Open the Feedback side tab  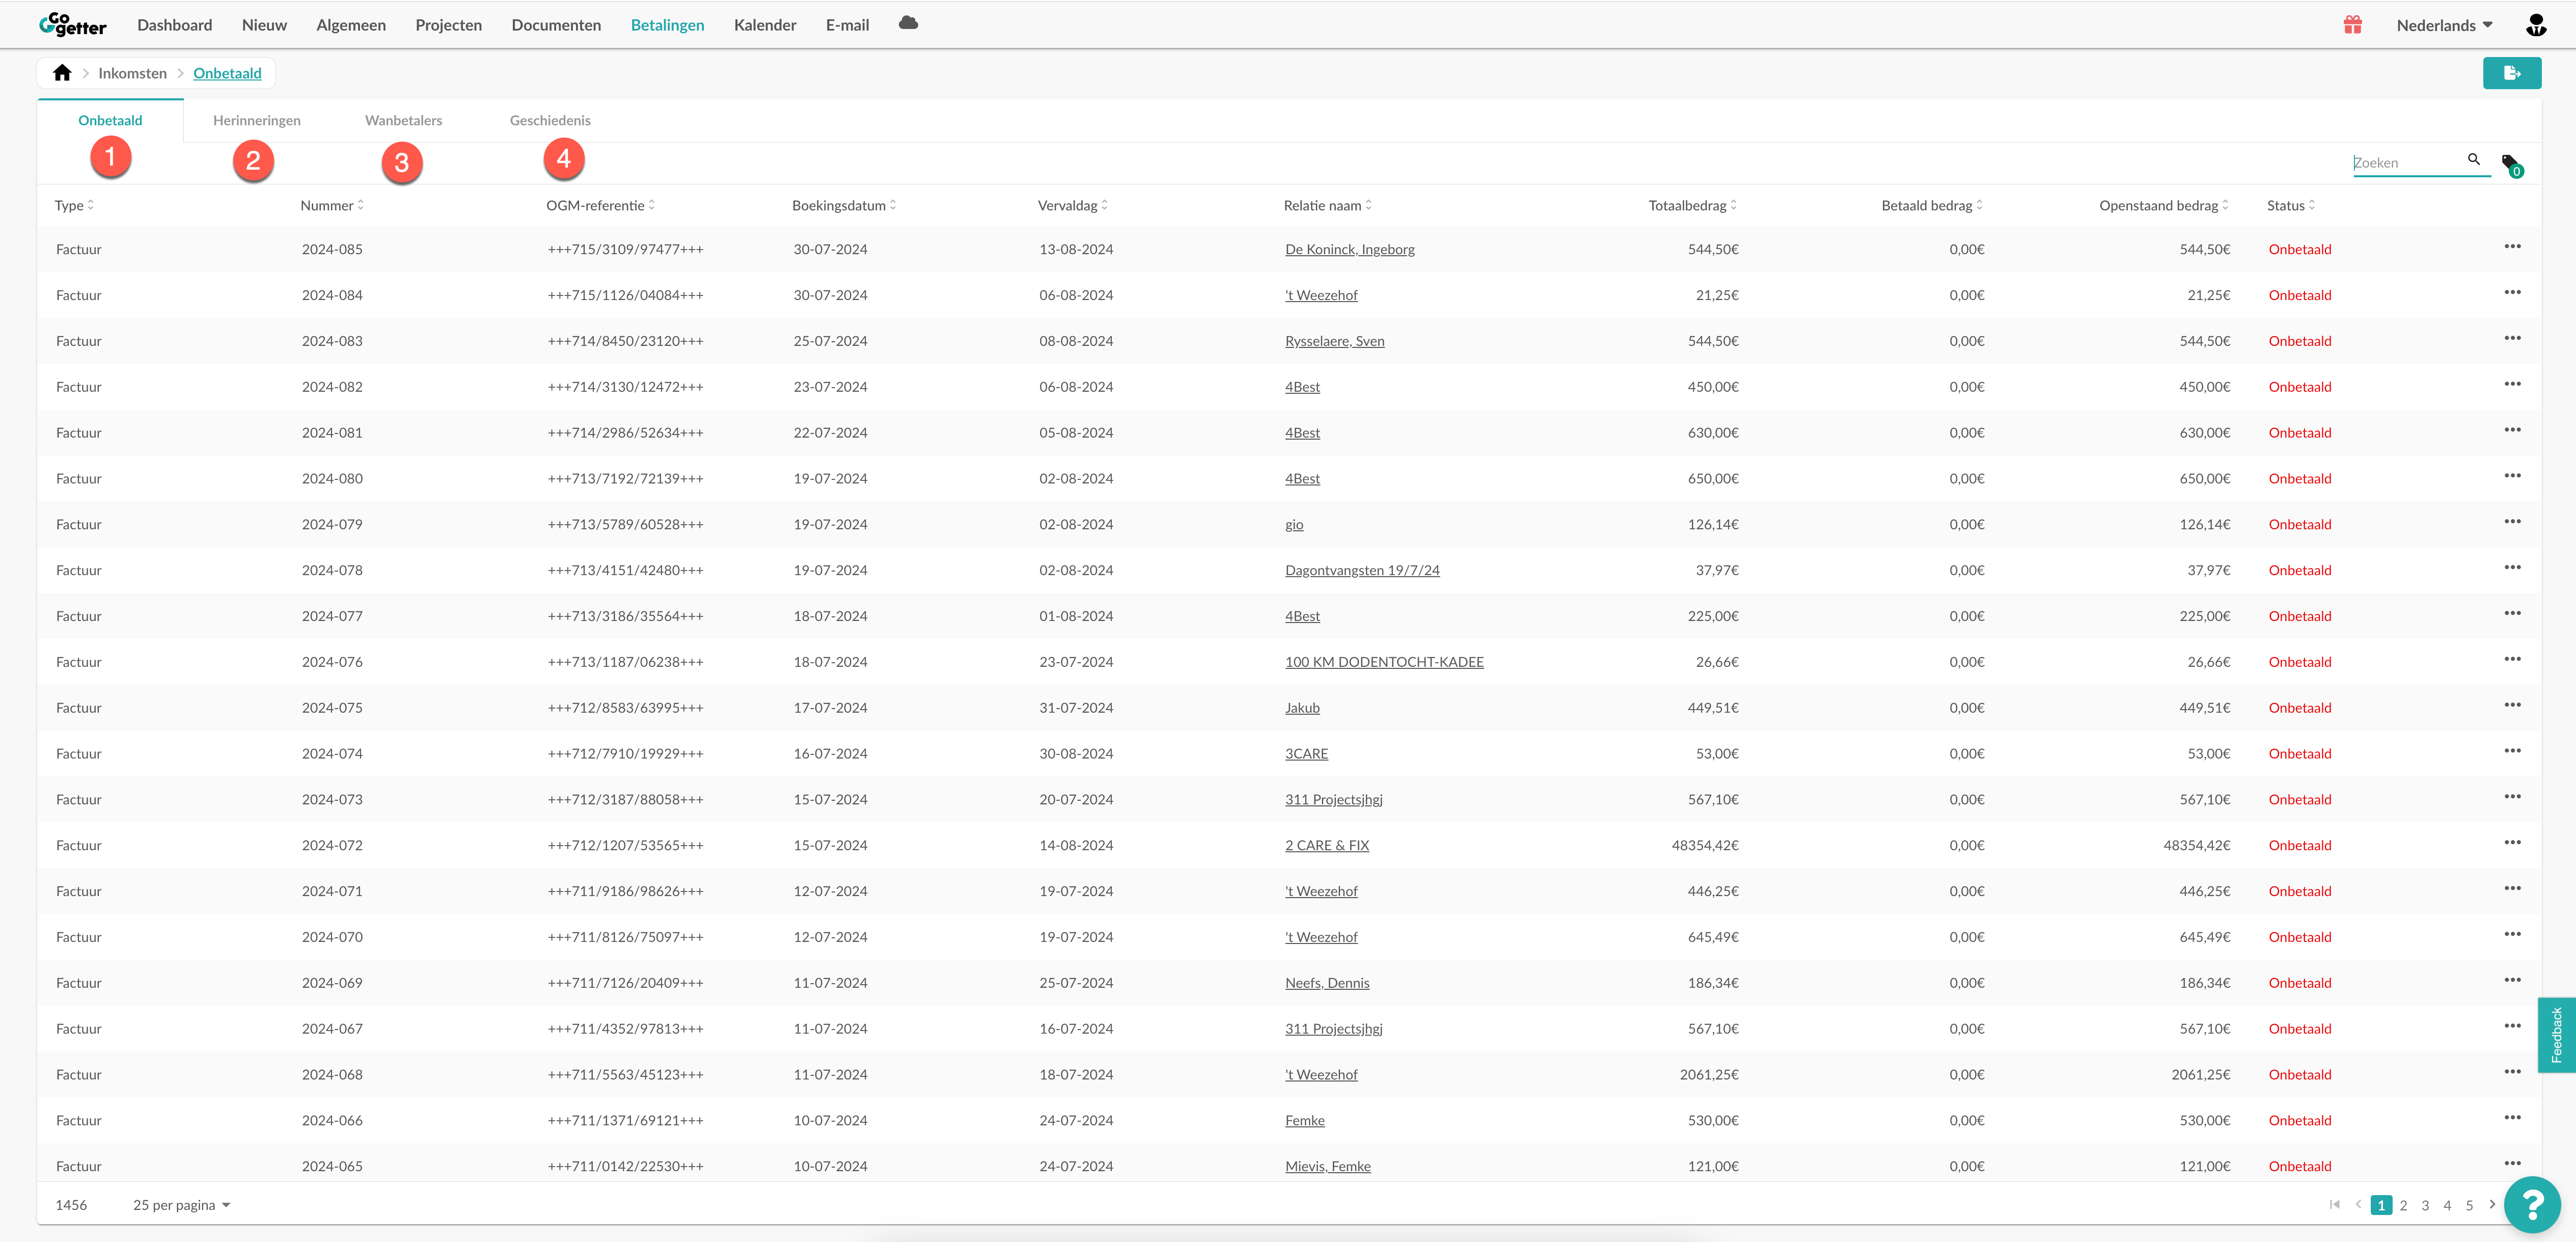(2556, 1035)
